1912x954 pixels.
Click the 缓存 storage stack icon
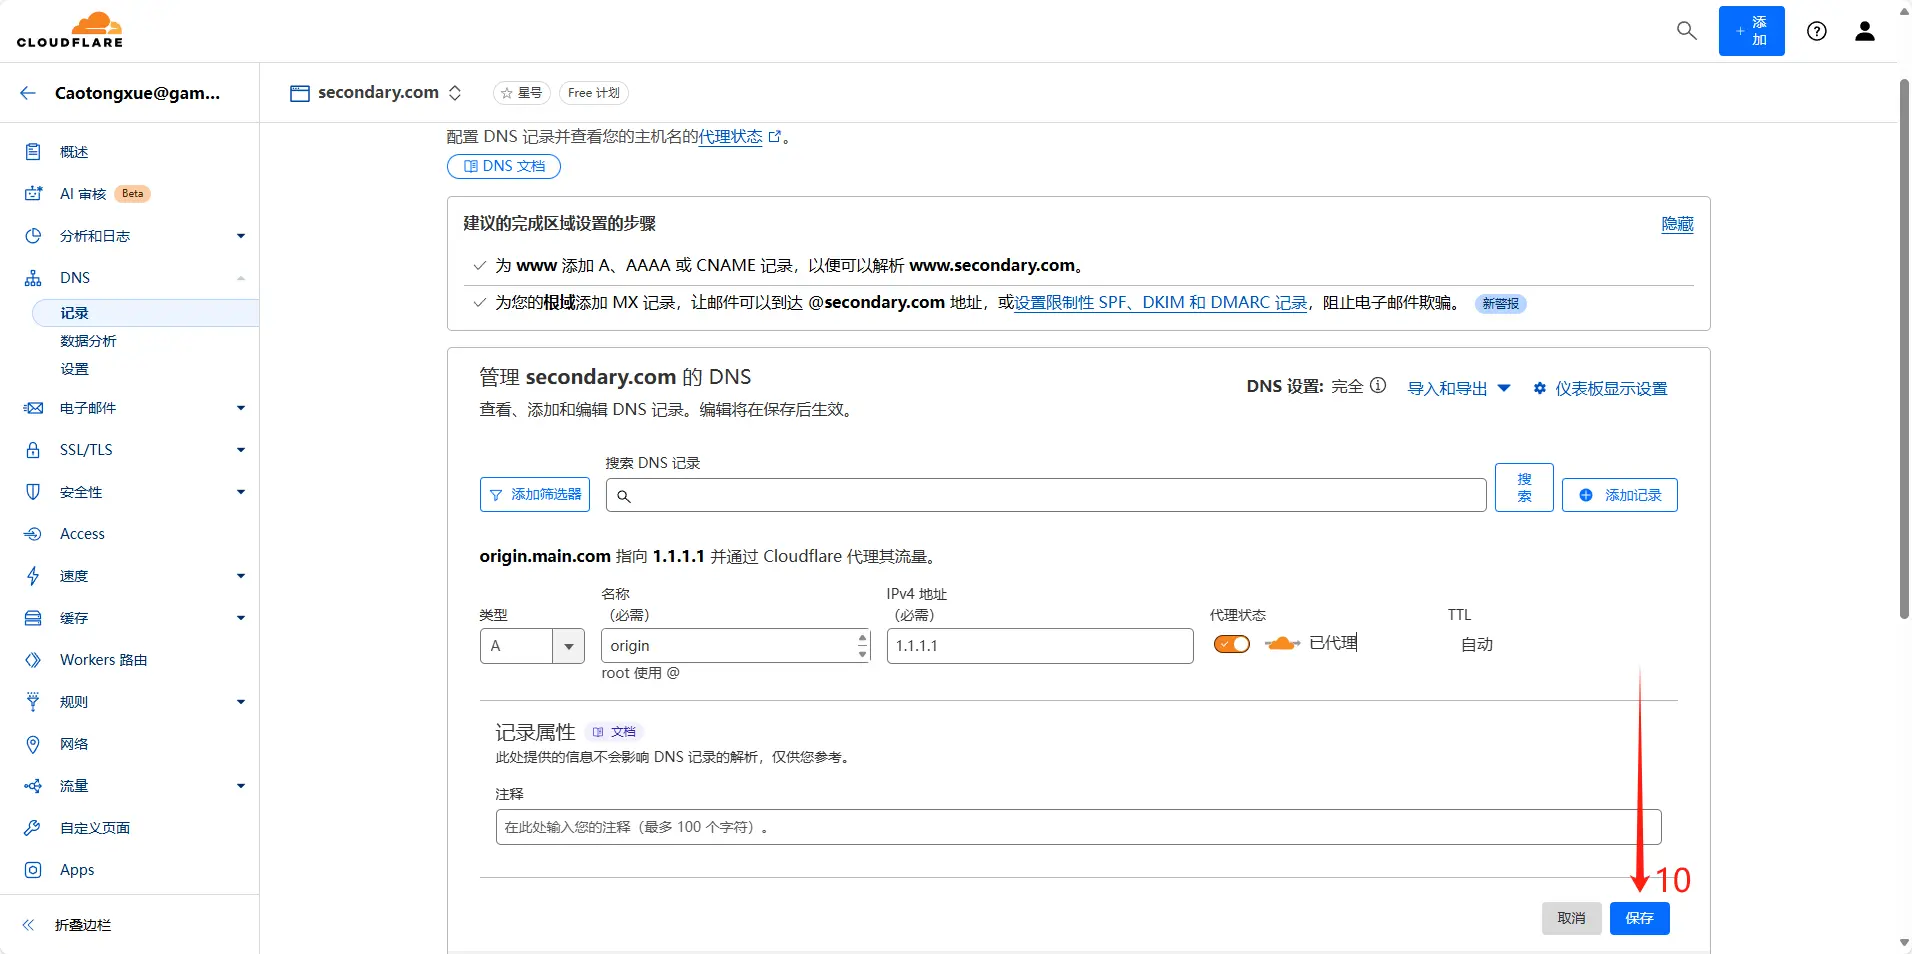[33, 618]
